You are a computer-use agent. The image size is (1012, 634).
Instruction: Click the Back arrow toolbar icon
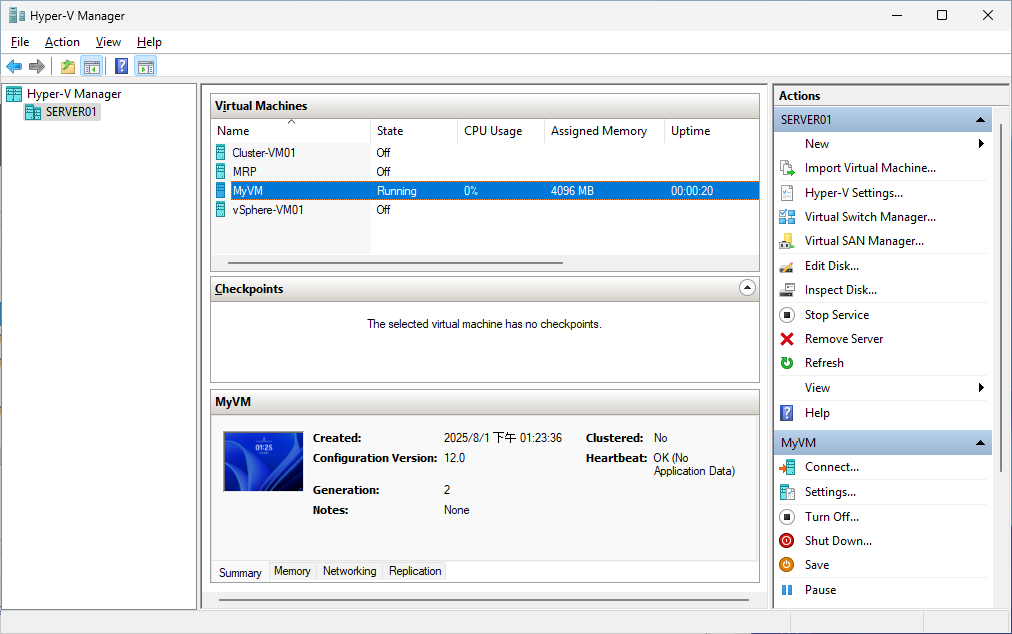(13, 67)
